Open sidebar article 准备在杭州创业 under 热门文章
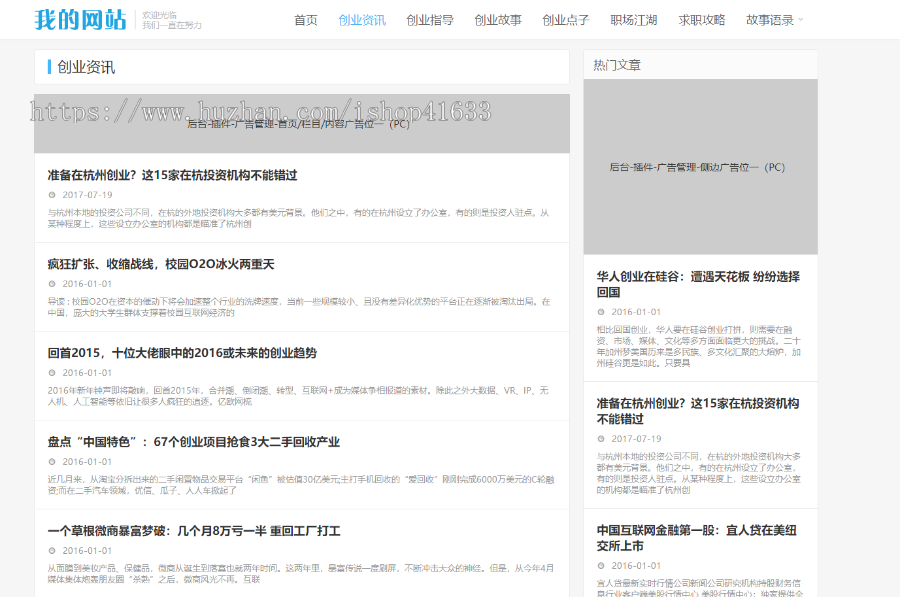Image resolution: width=900 pixels, height=597 pixels. [698, 411]
